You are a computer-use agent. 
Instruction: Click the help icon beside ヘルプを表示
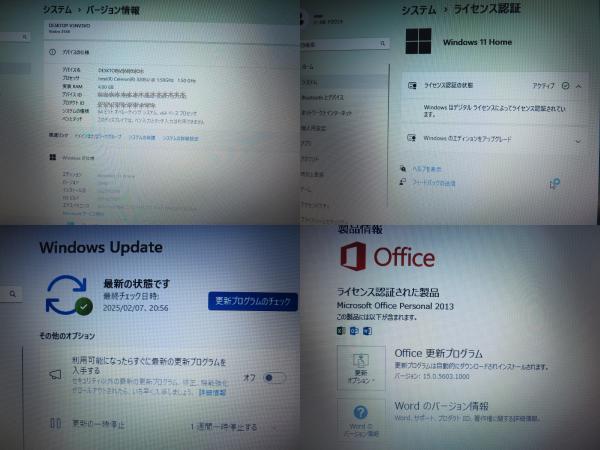[x=403, y=169]
